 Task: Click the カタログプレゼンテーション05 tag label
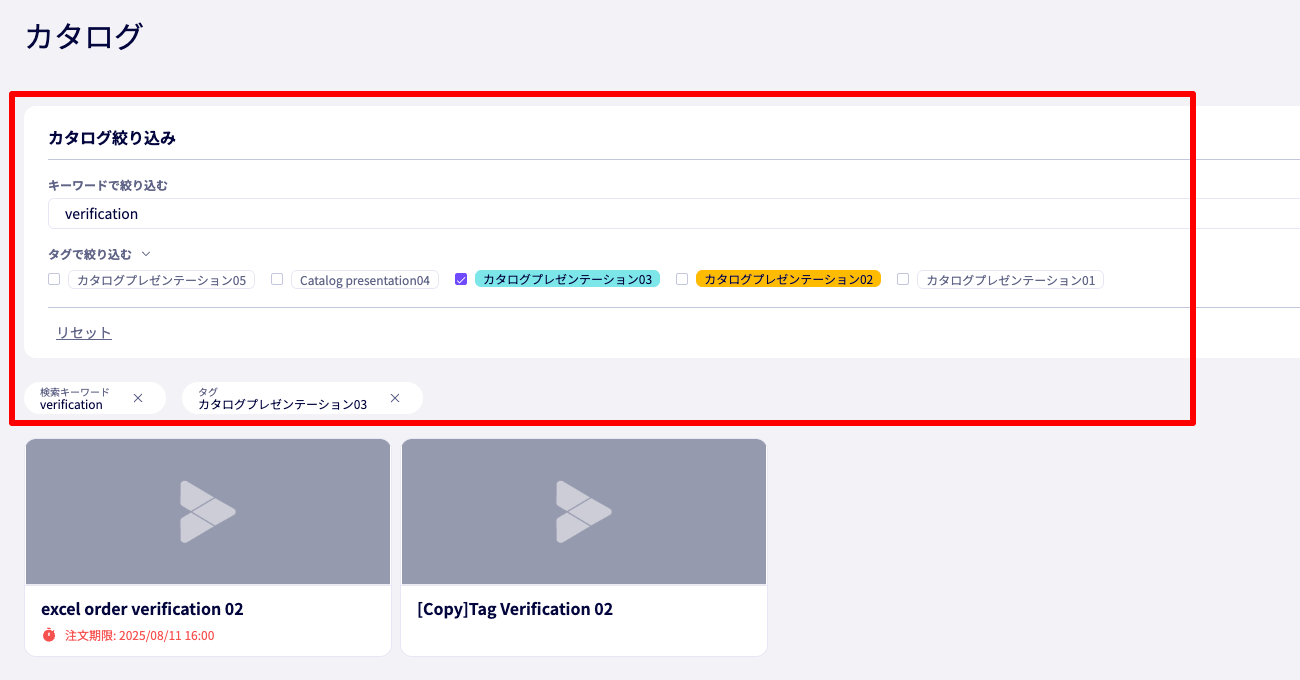point(161,280)
